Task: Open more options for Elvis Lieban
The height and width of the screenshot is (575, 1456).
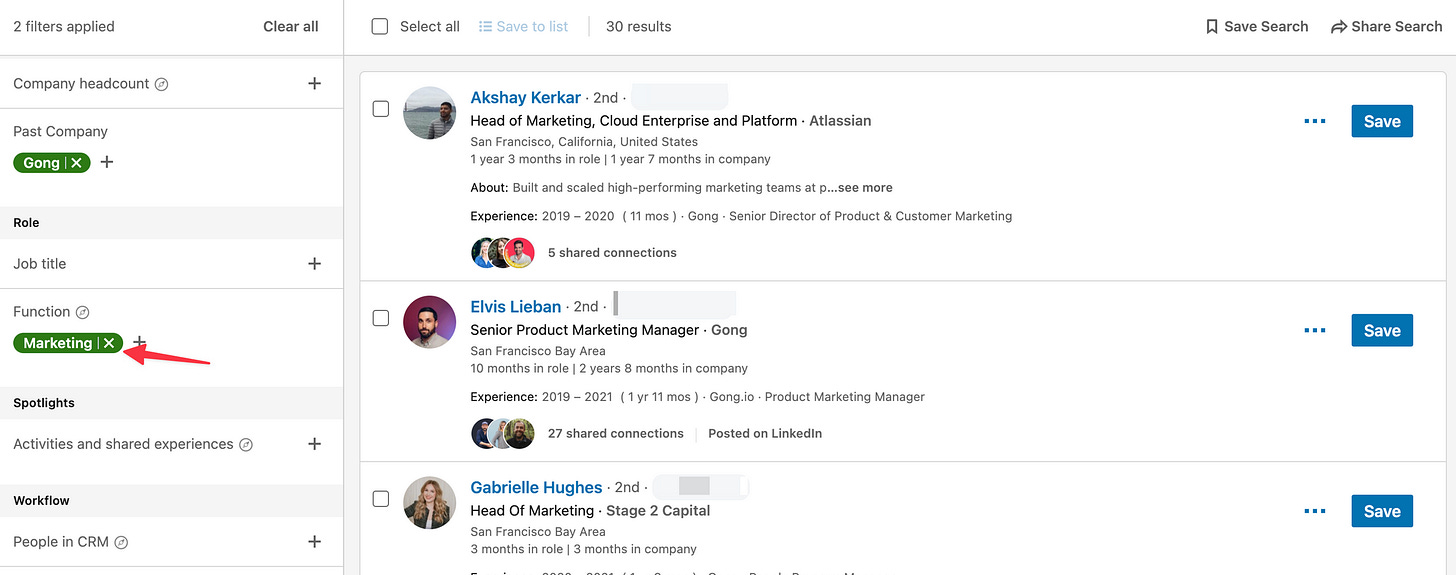Action: point(1315,330)
